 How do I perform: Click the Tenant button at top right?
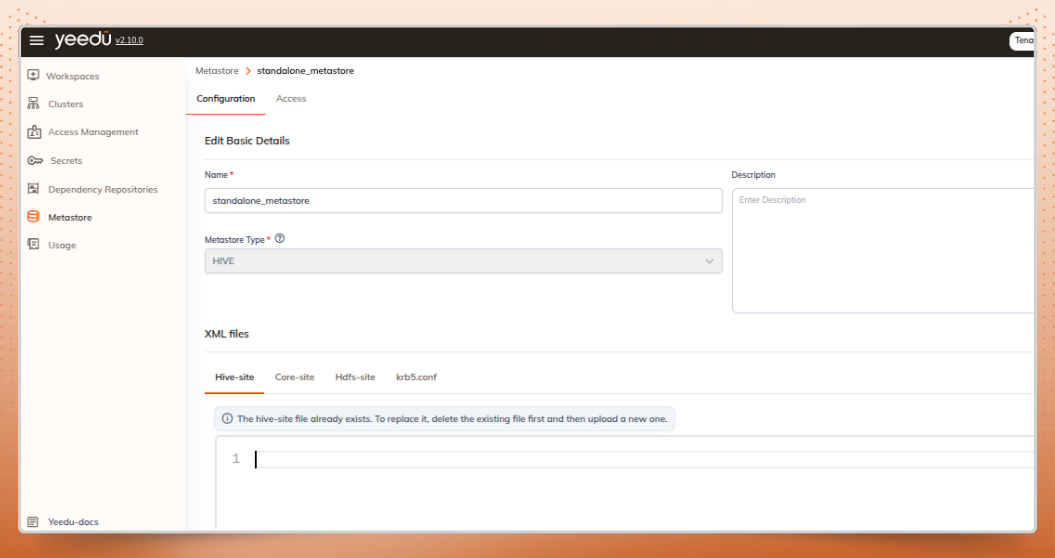click(x=1022, y=40)
